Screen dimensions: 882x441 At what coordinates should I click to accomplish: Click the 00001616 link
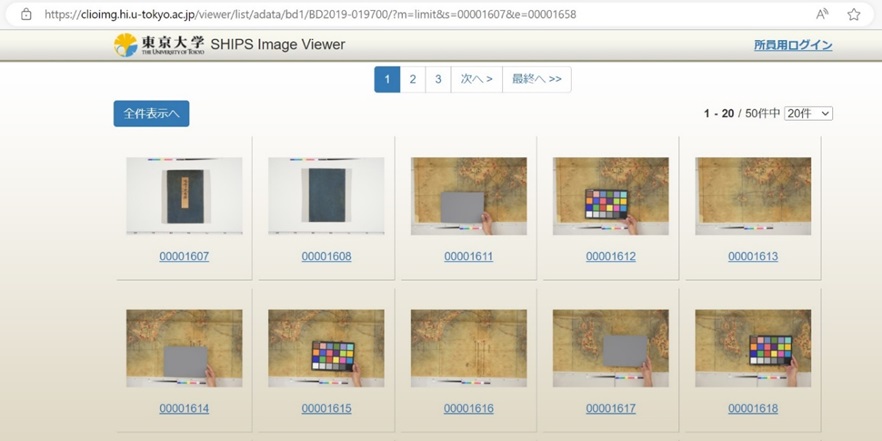click(468, 409)
